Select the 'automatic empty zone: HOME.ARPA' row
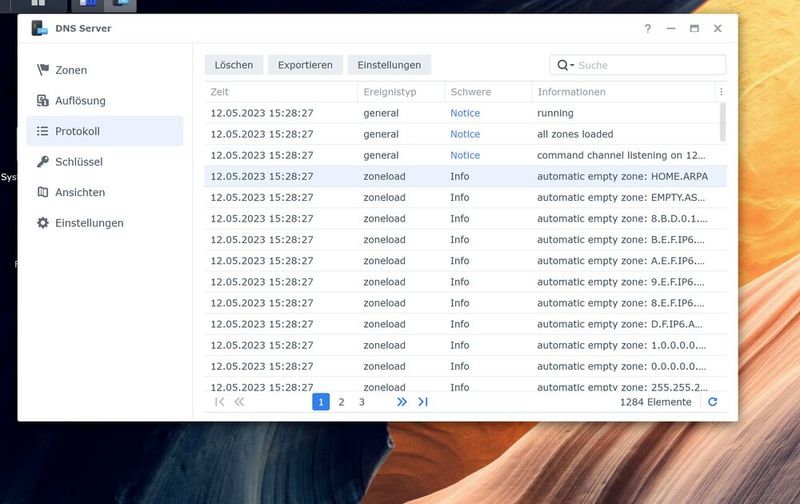 [x=465, y=177]
